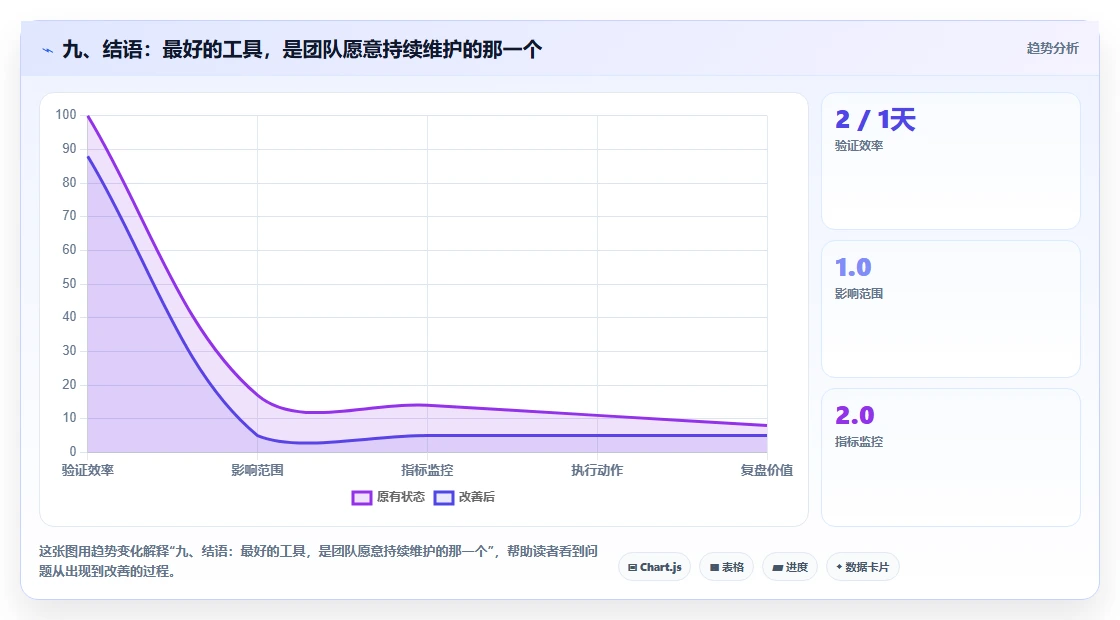Click the 50 y-axis value
Viewport: 1120px width, 620px height.
[69, 284]
